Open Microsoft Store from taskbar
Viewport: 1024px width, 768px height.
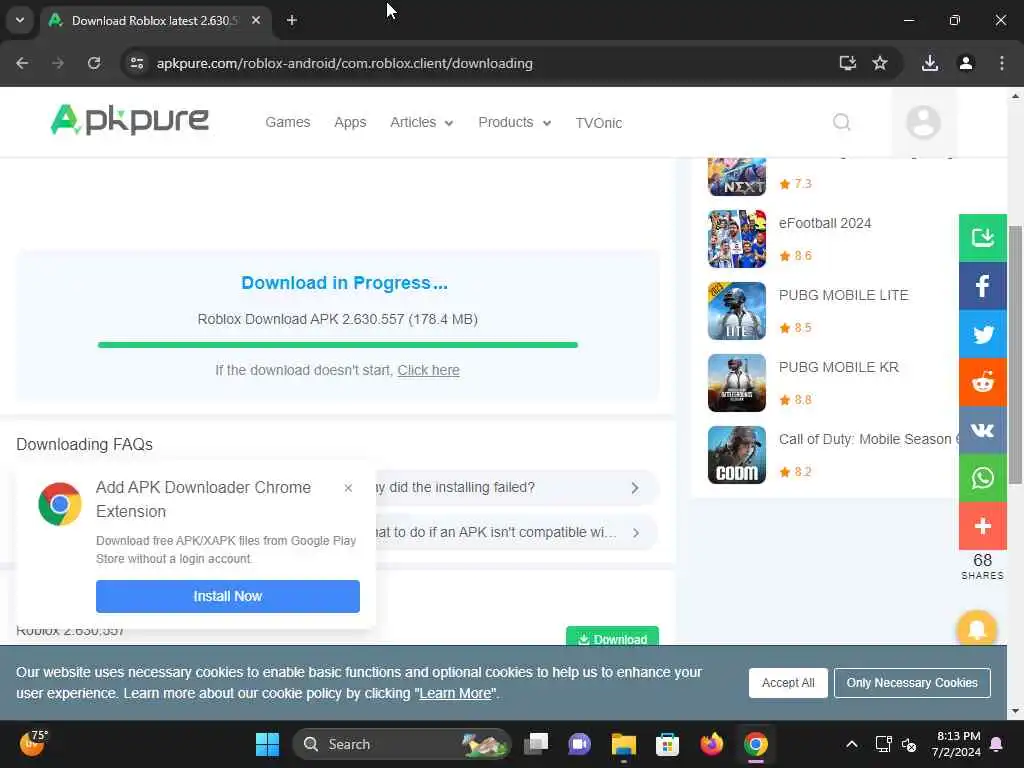click(x=667, y=744)
